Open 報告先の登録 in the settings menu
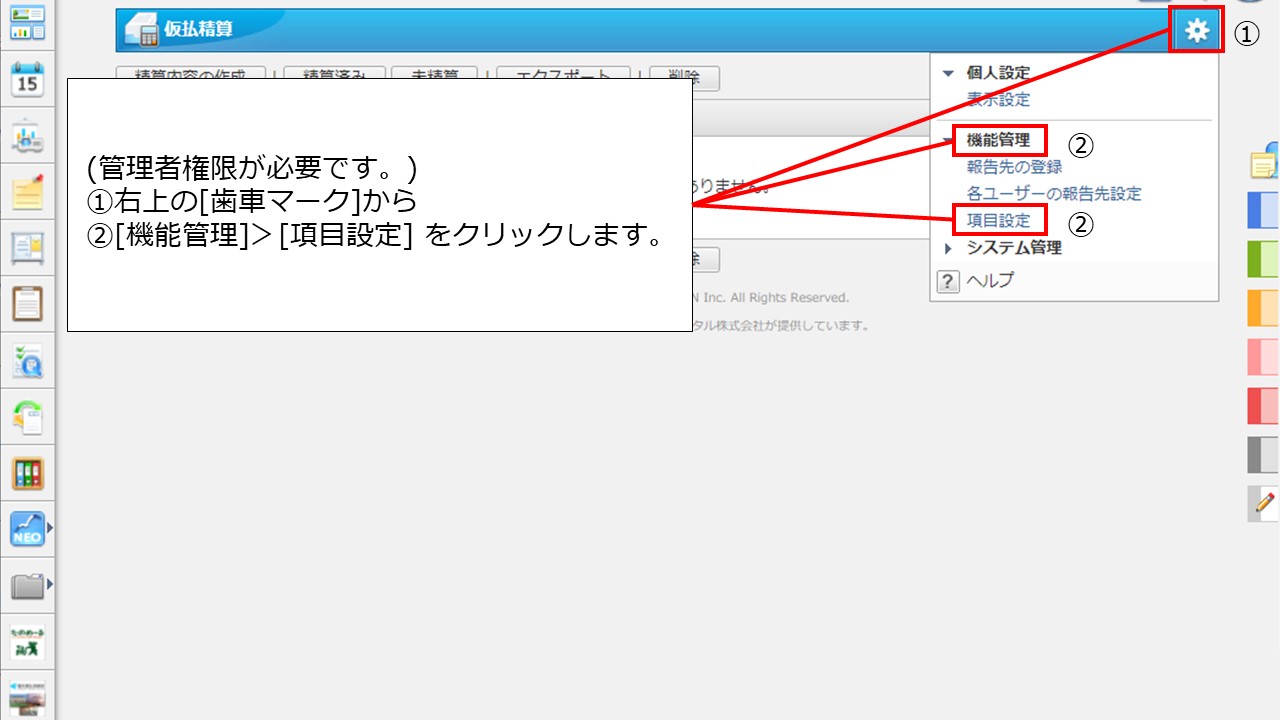 [1014, 167]
